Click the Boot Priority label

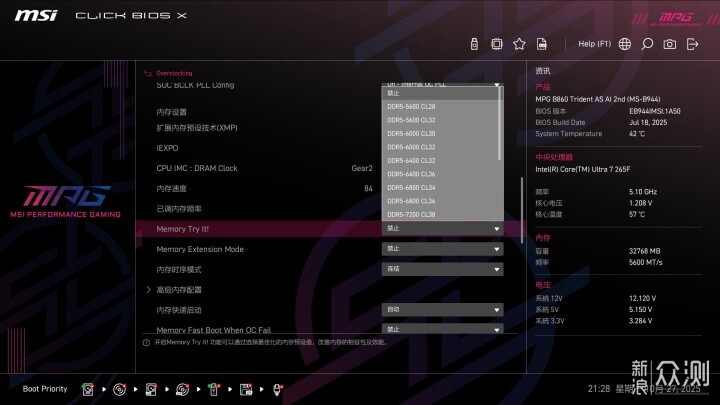click(x=45, y=389)
